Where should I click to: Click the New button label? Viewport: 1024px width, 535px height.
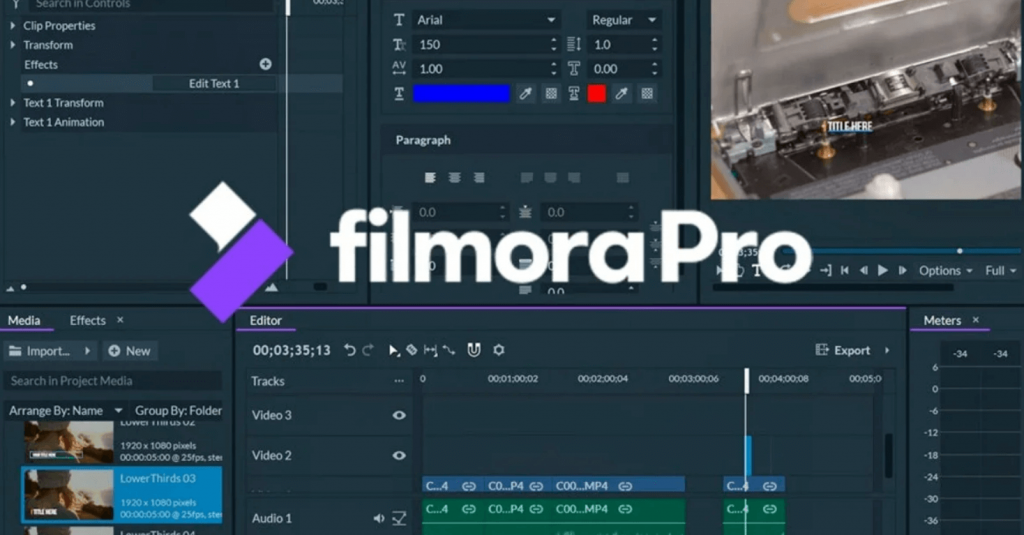coord(138,351)
